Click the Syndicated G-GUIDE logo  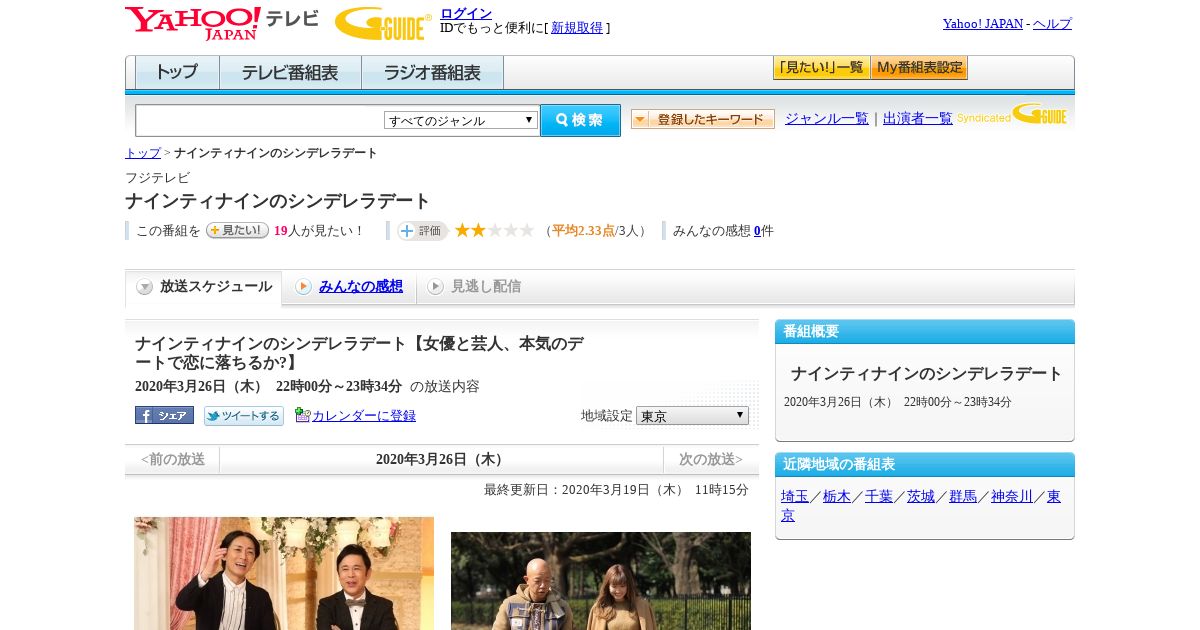(1012, 114)
